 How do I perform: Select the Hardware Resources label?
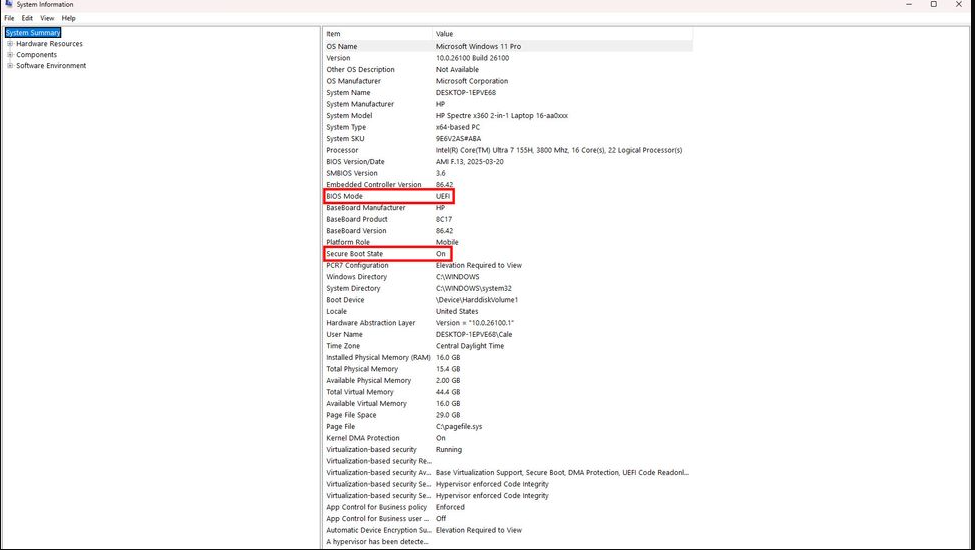(x=49, y=44)
